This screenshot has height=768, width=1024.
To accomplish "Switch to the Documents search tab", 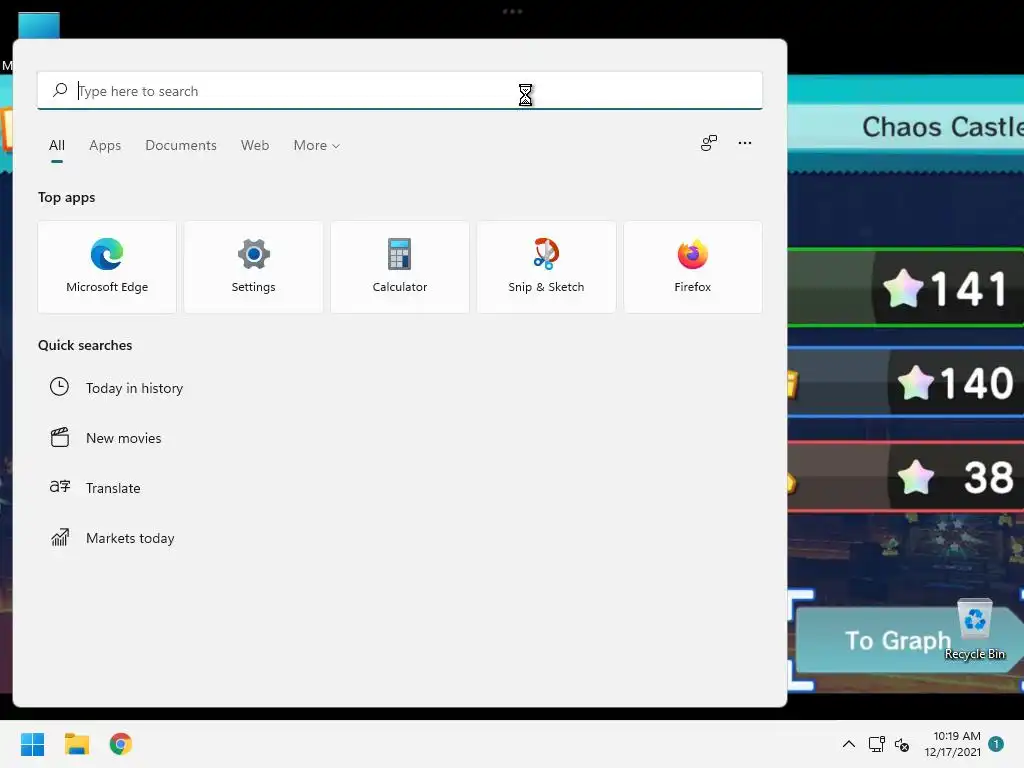I will pos(181,145).
